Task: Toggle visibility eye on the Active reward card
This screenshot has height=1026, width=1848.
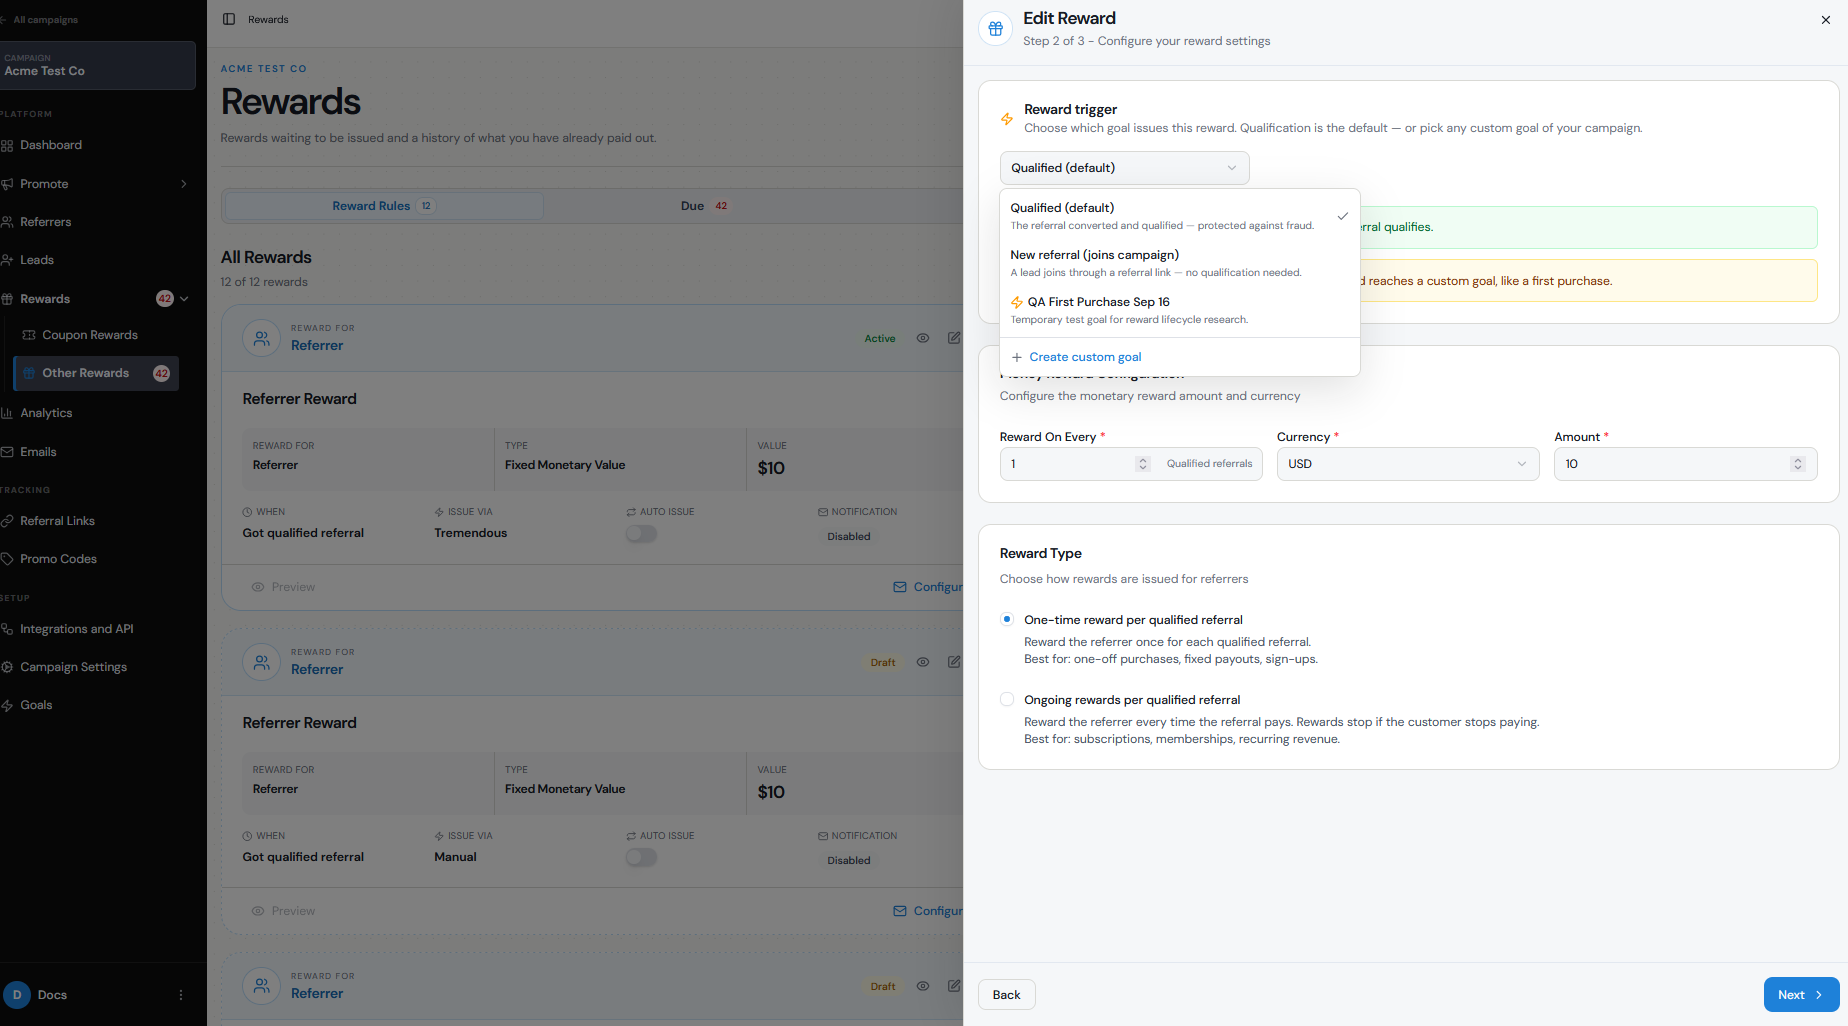Action: click(923, 338)
